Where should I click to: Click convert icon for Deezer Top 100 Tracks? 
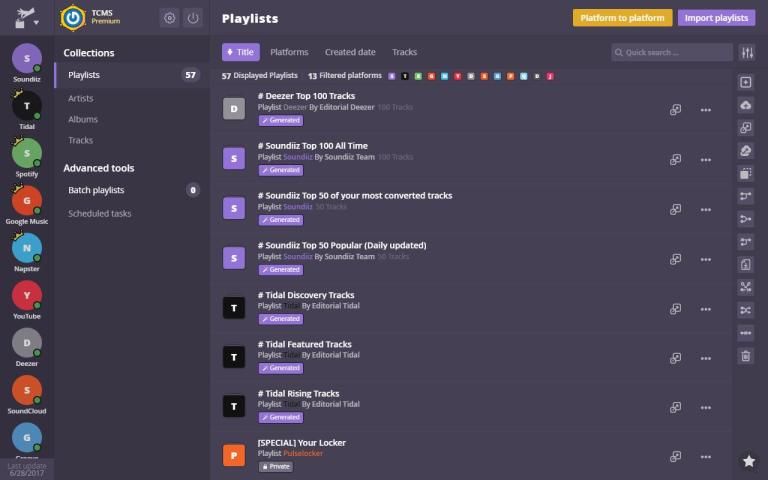coord(676,110)
